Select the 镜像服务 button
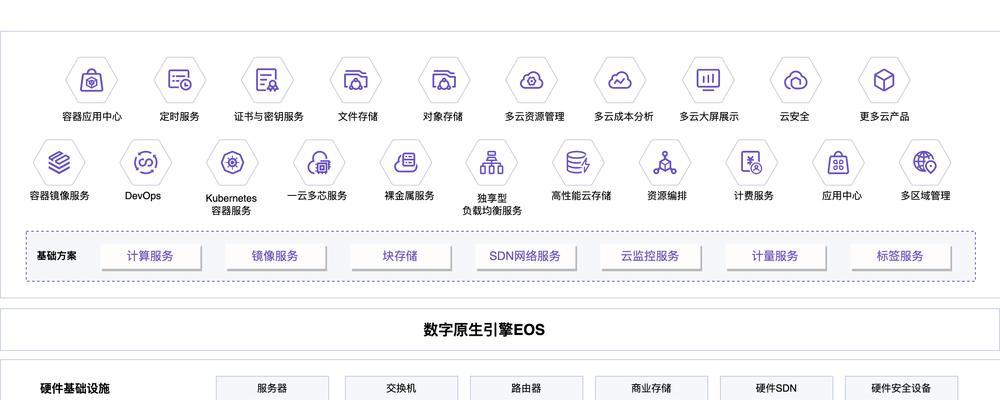Screen dimensions: 1000x400 pyautogui.click(x=276, y=256)
